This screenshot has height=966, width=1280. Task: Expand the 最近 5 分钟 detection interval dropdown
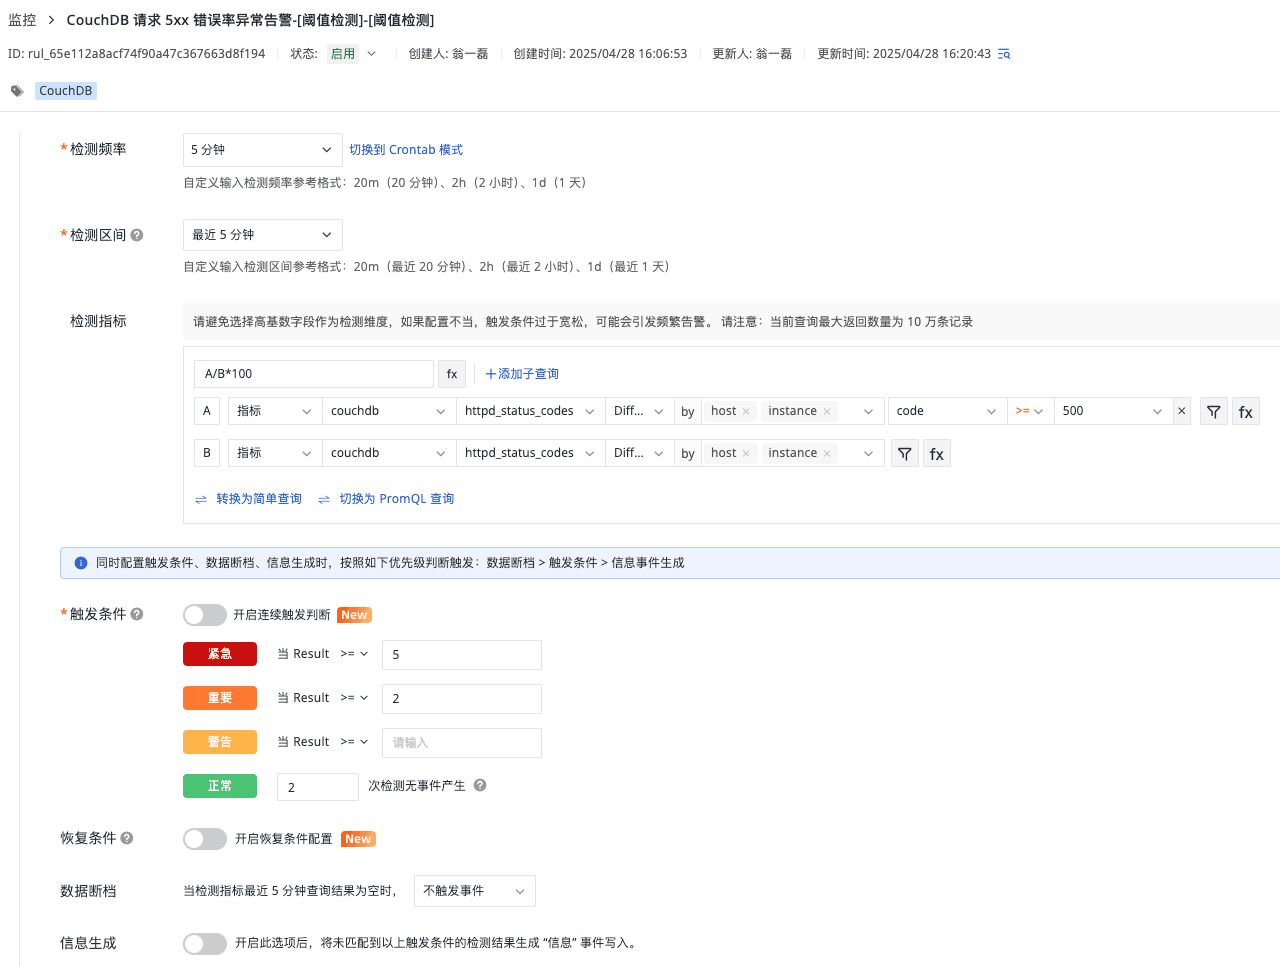click(x=262, y=235)
